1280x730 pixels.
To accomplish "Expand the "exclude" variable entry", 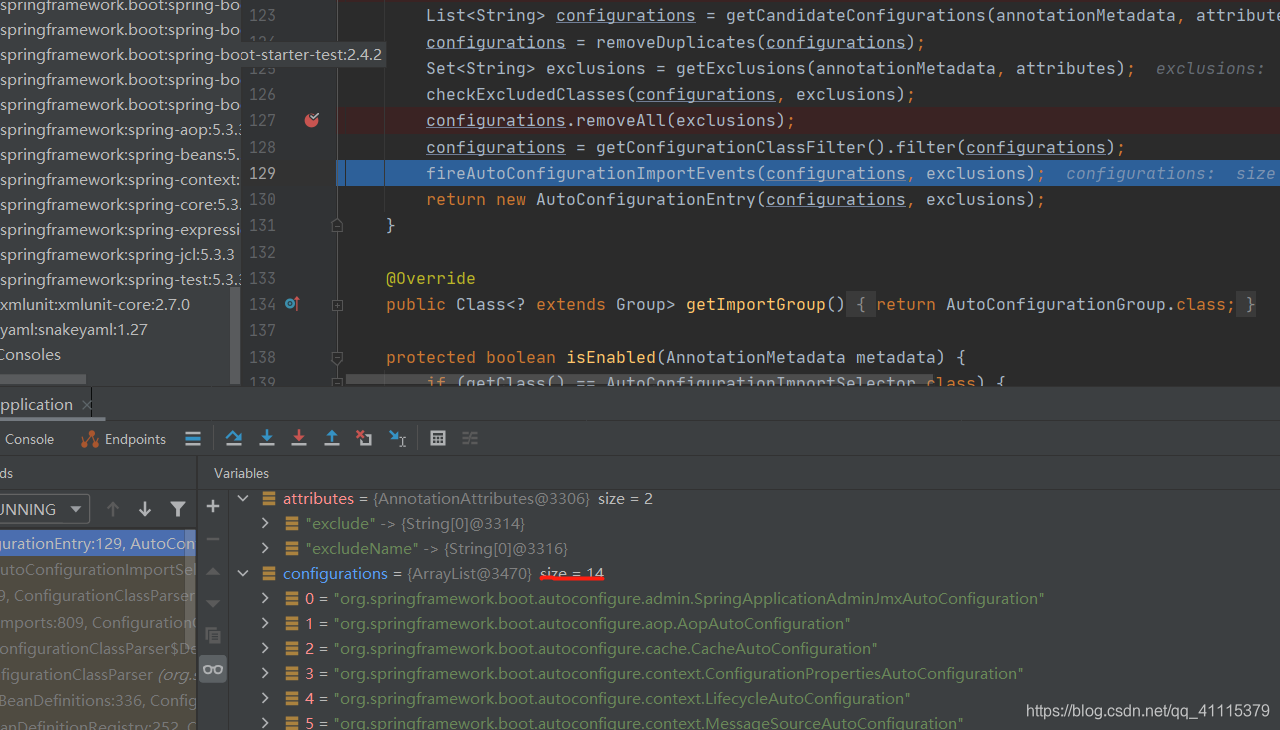I will (265, 523).
